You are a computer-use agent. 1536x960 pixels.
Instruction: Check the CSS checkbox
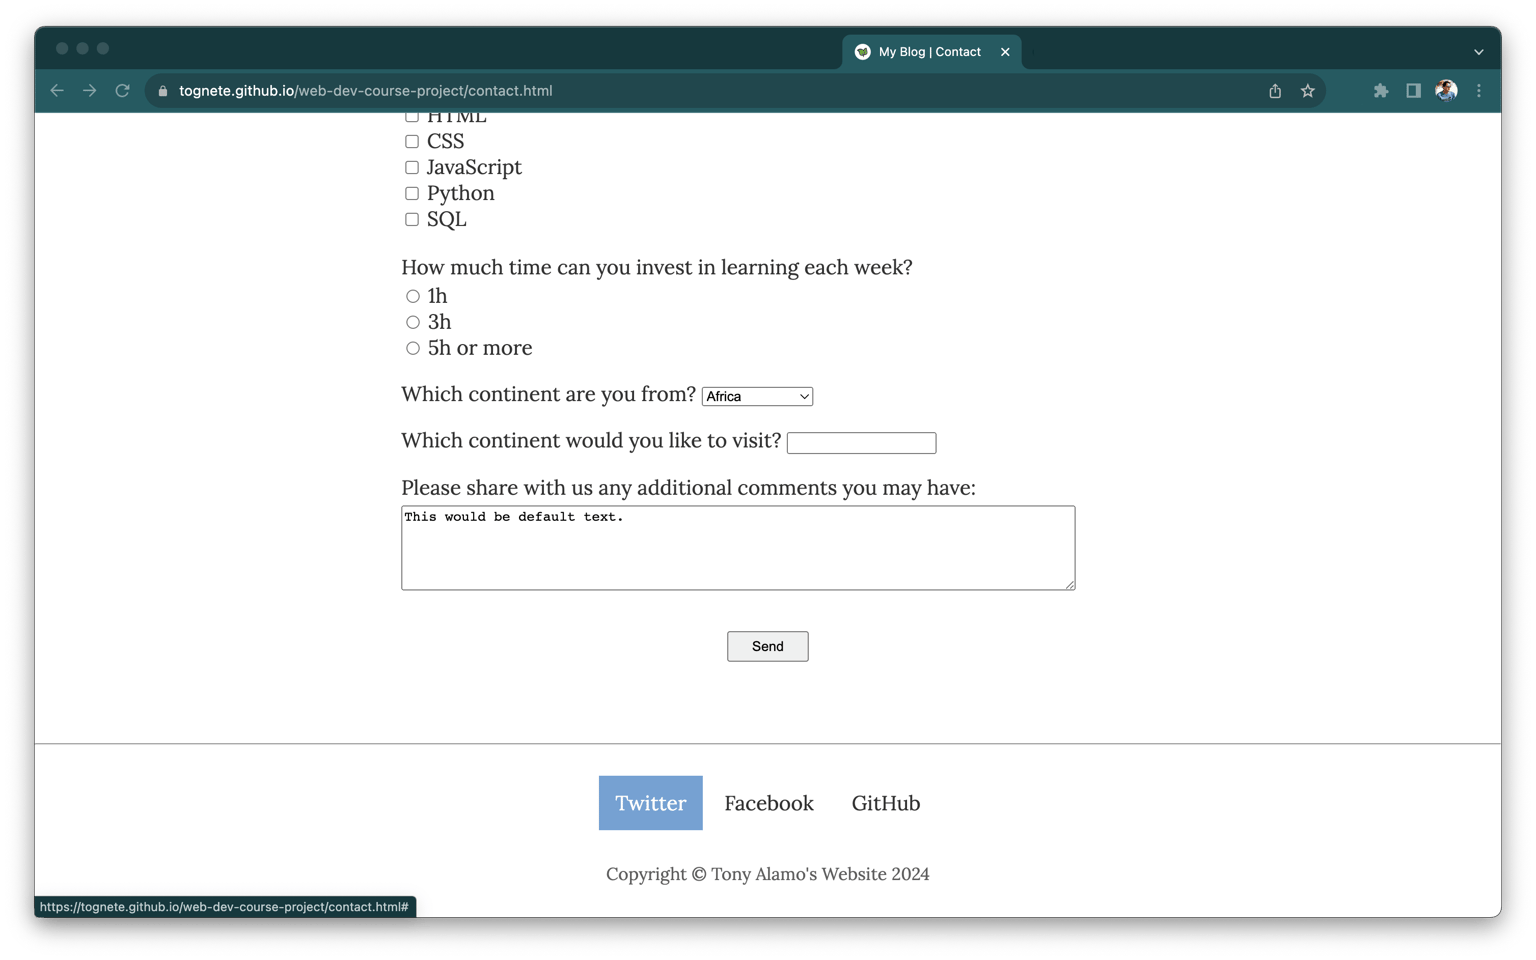click(412, 142)
